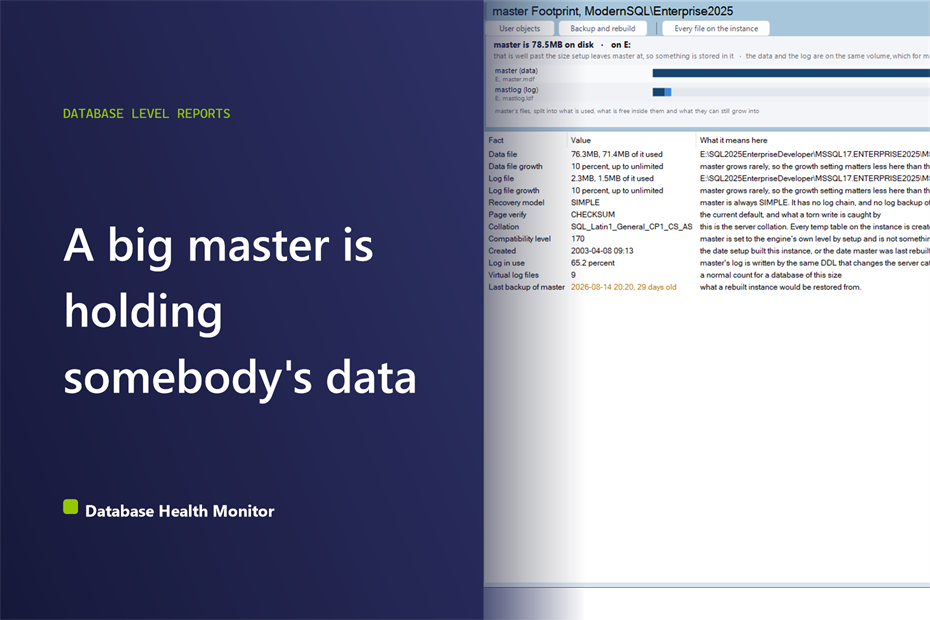Screen dimensions: 930x620
Task: Click the master (data) file label
Action: pos(516,71)
